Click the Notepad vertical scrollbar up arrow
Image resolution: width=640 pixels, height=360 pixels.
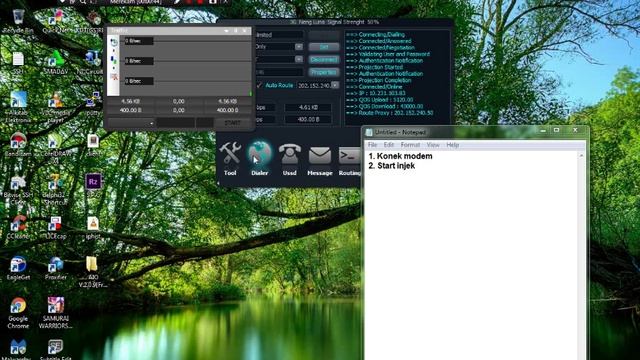581,156
